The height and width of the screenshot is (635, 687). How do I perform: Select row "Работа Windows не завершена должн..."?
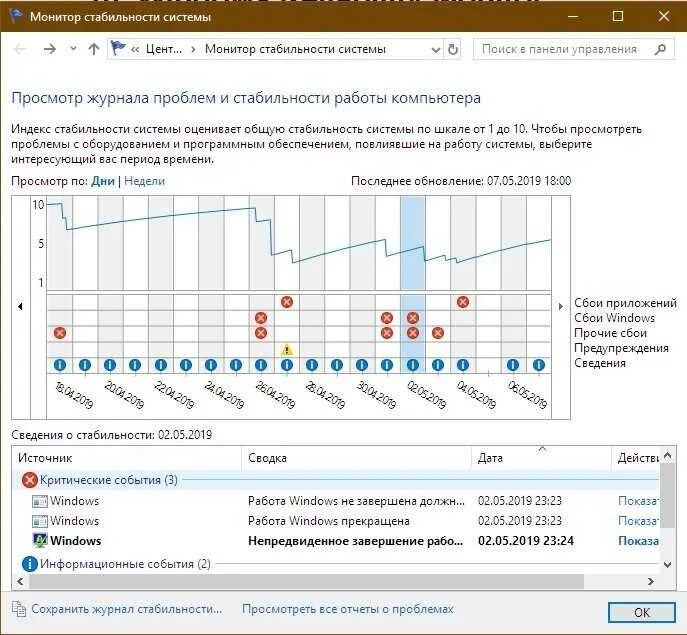336,500
